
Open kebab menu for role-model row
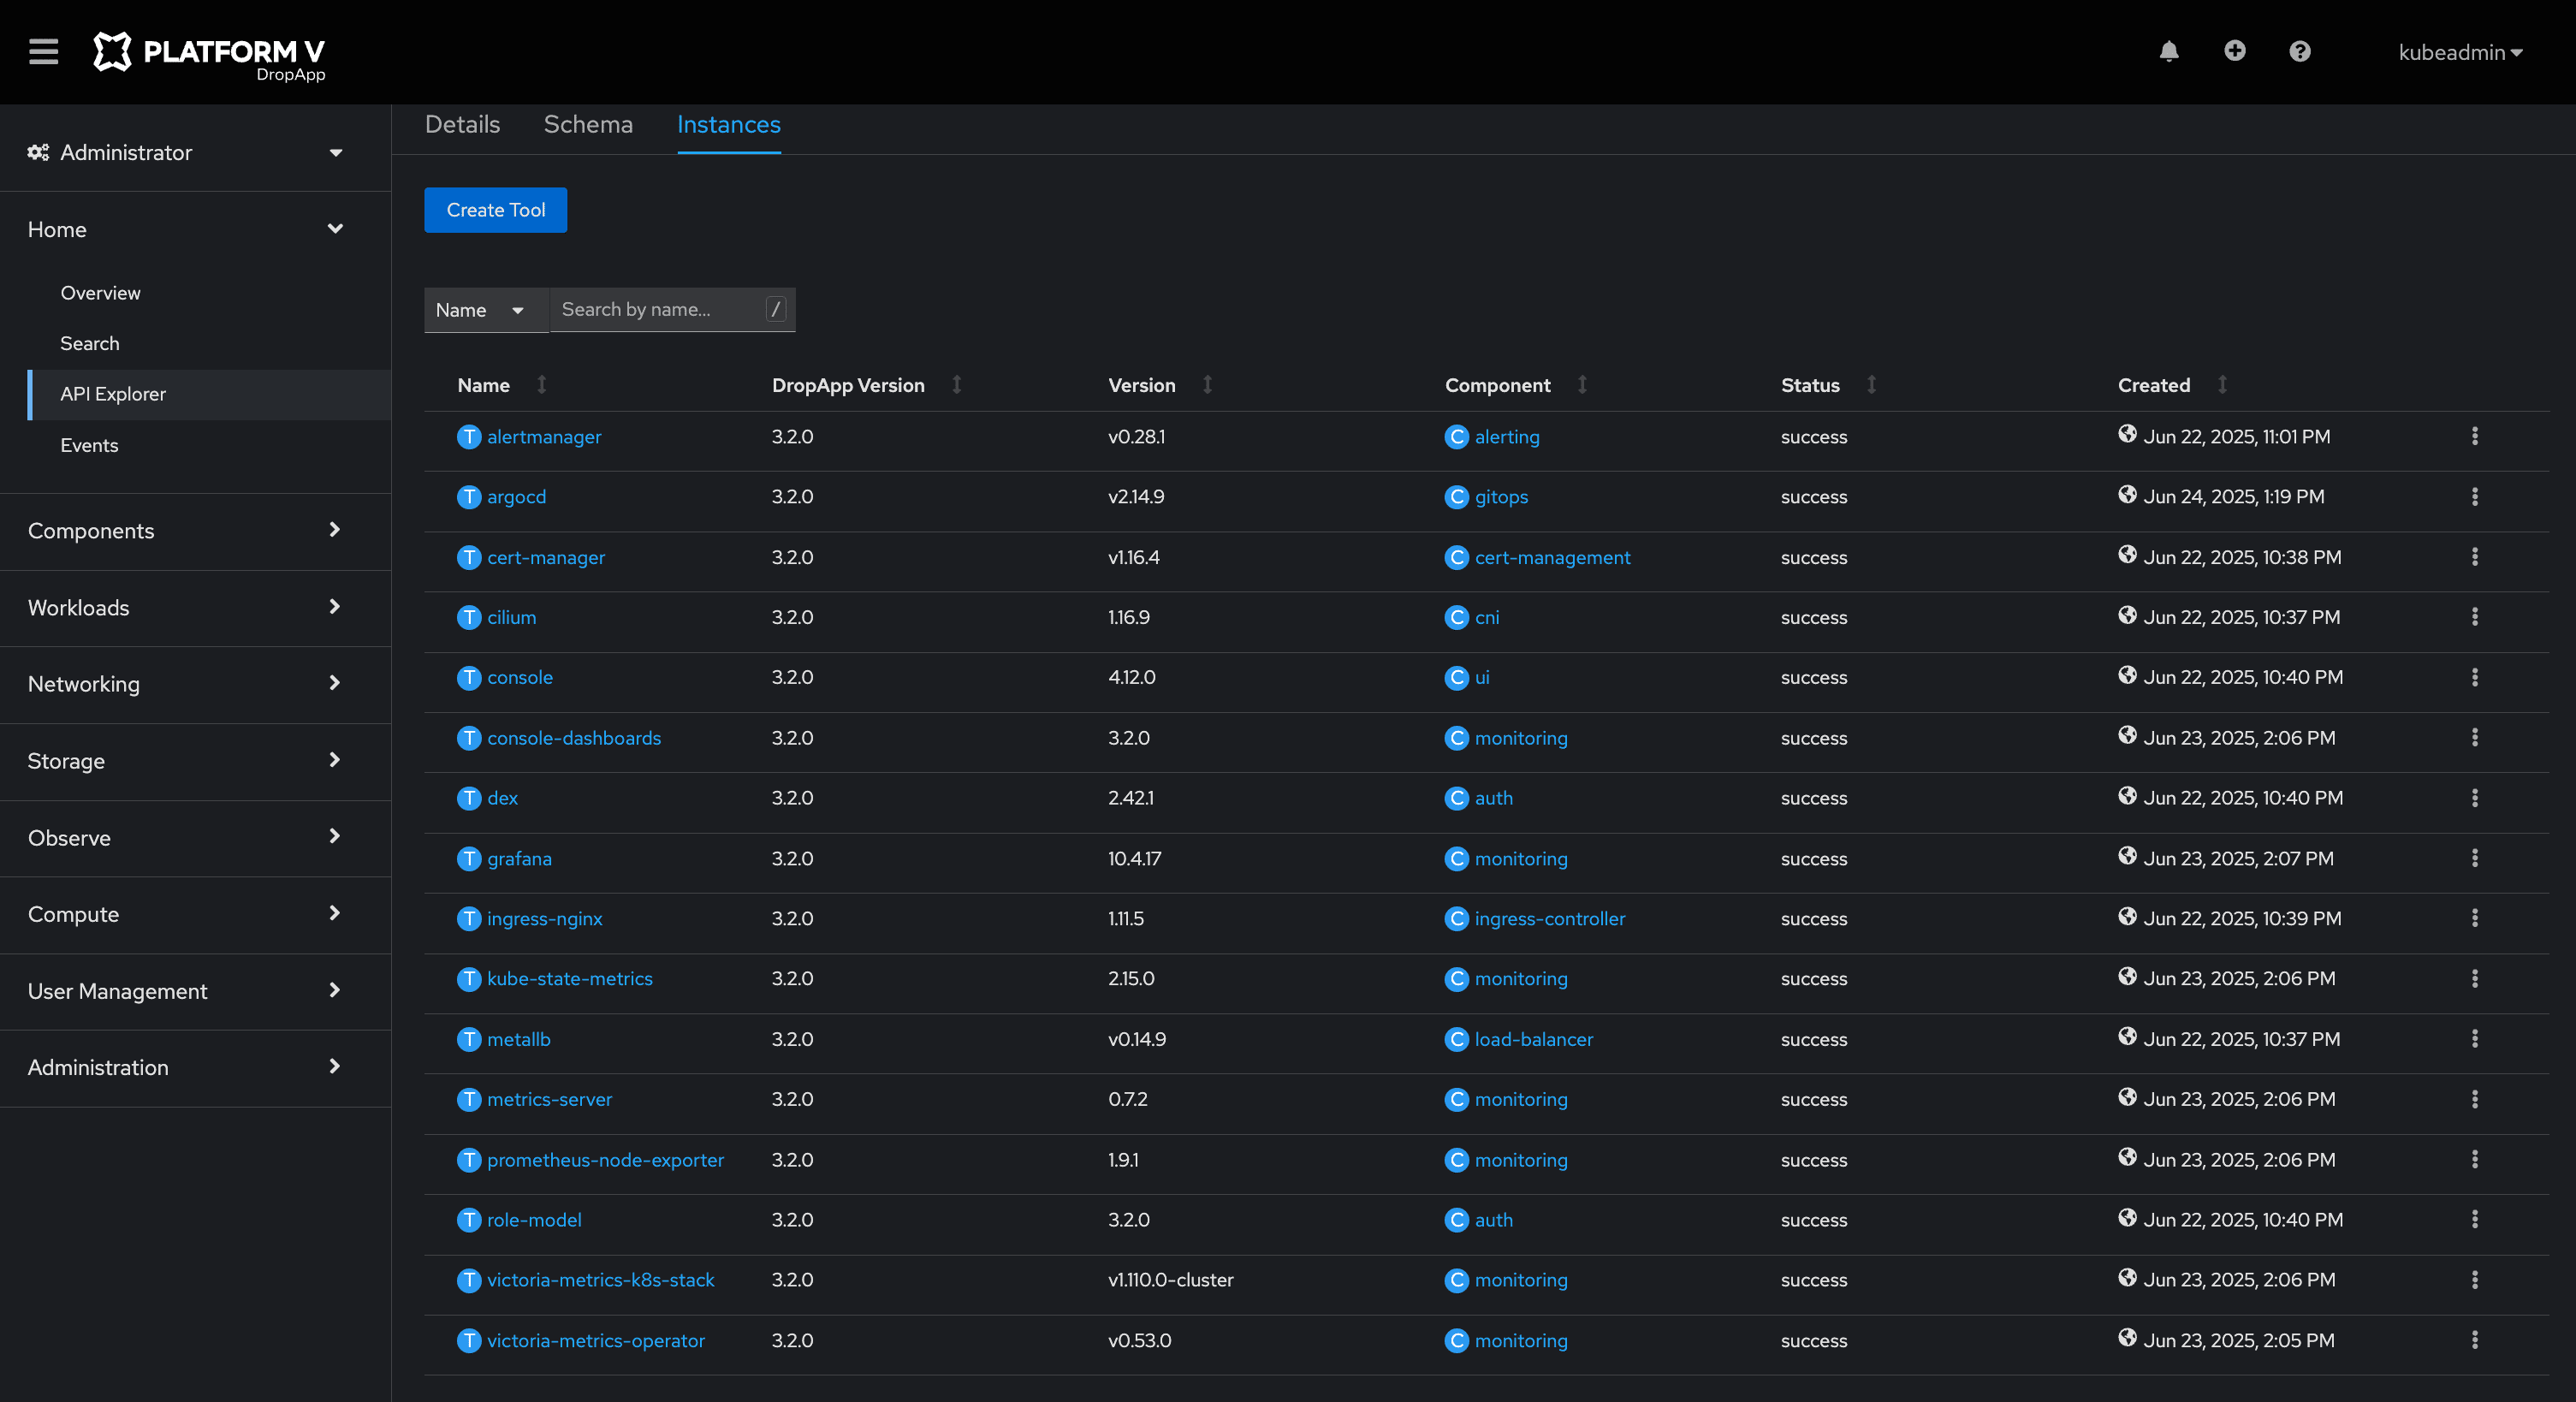point(2474,1220)
